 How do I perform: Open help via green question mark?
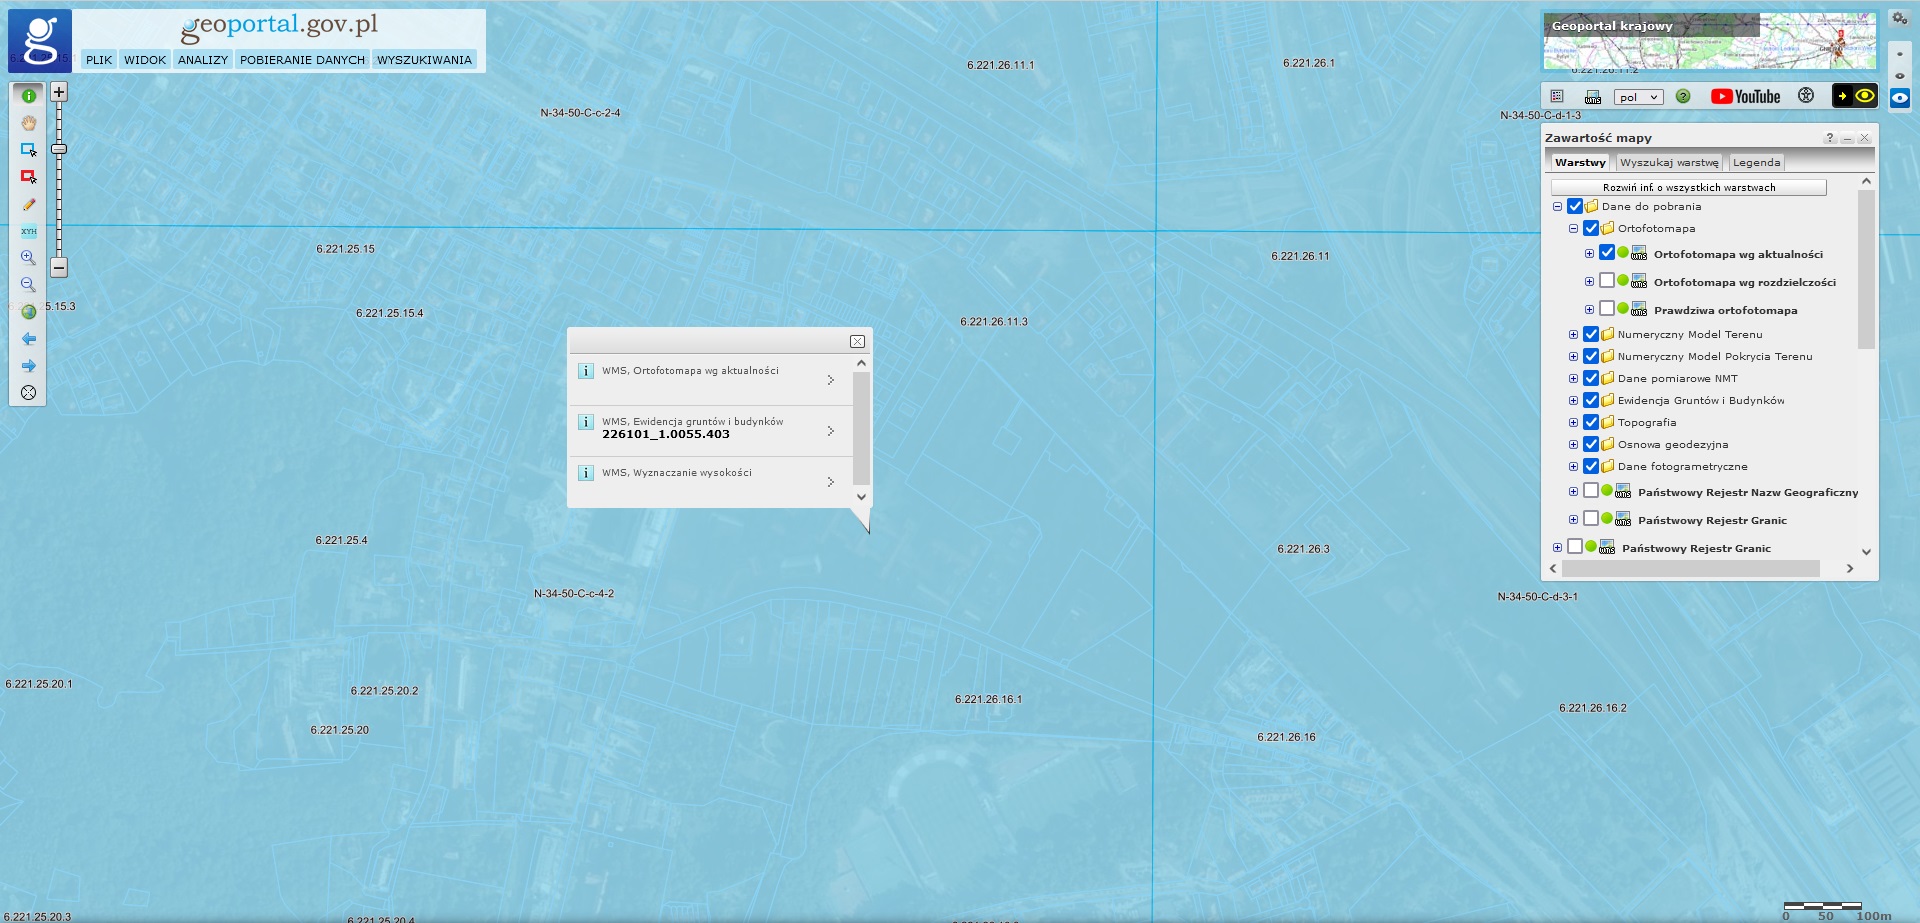(x=1683, y=97)
